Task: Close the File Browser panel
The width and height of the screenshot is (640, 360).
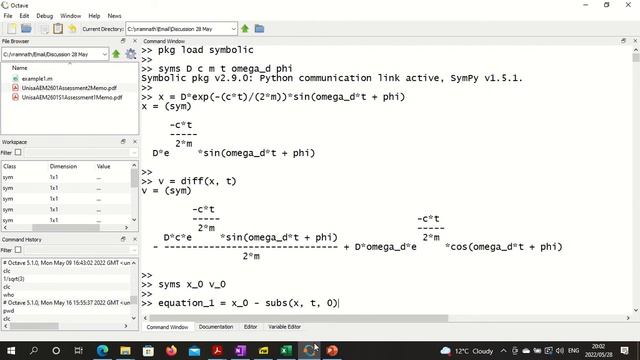Action: [135, 41]
